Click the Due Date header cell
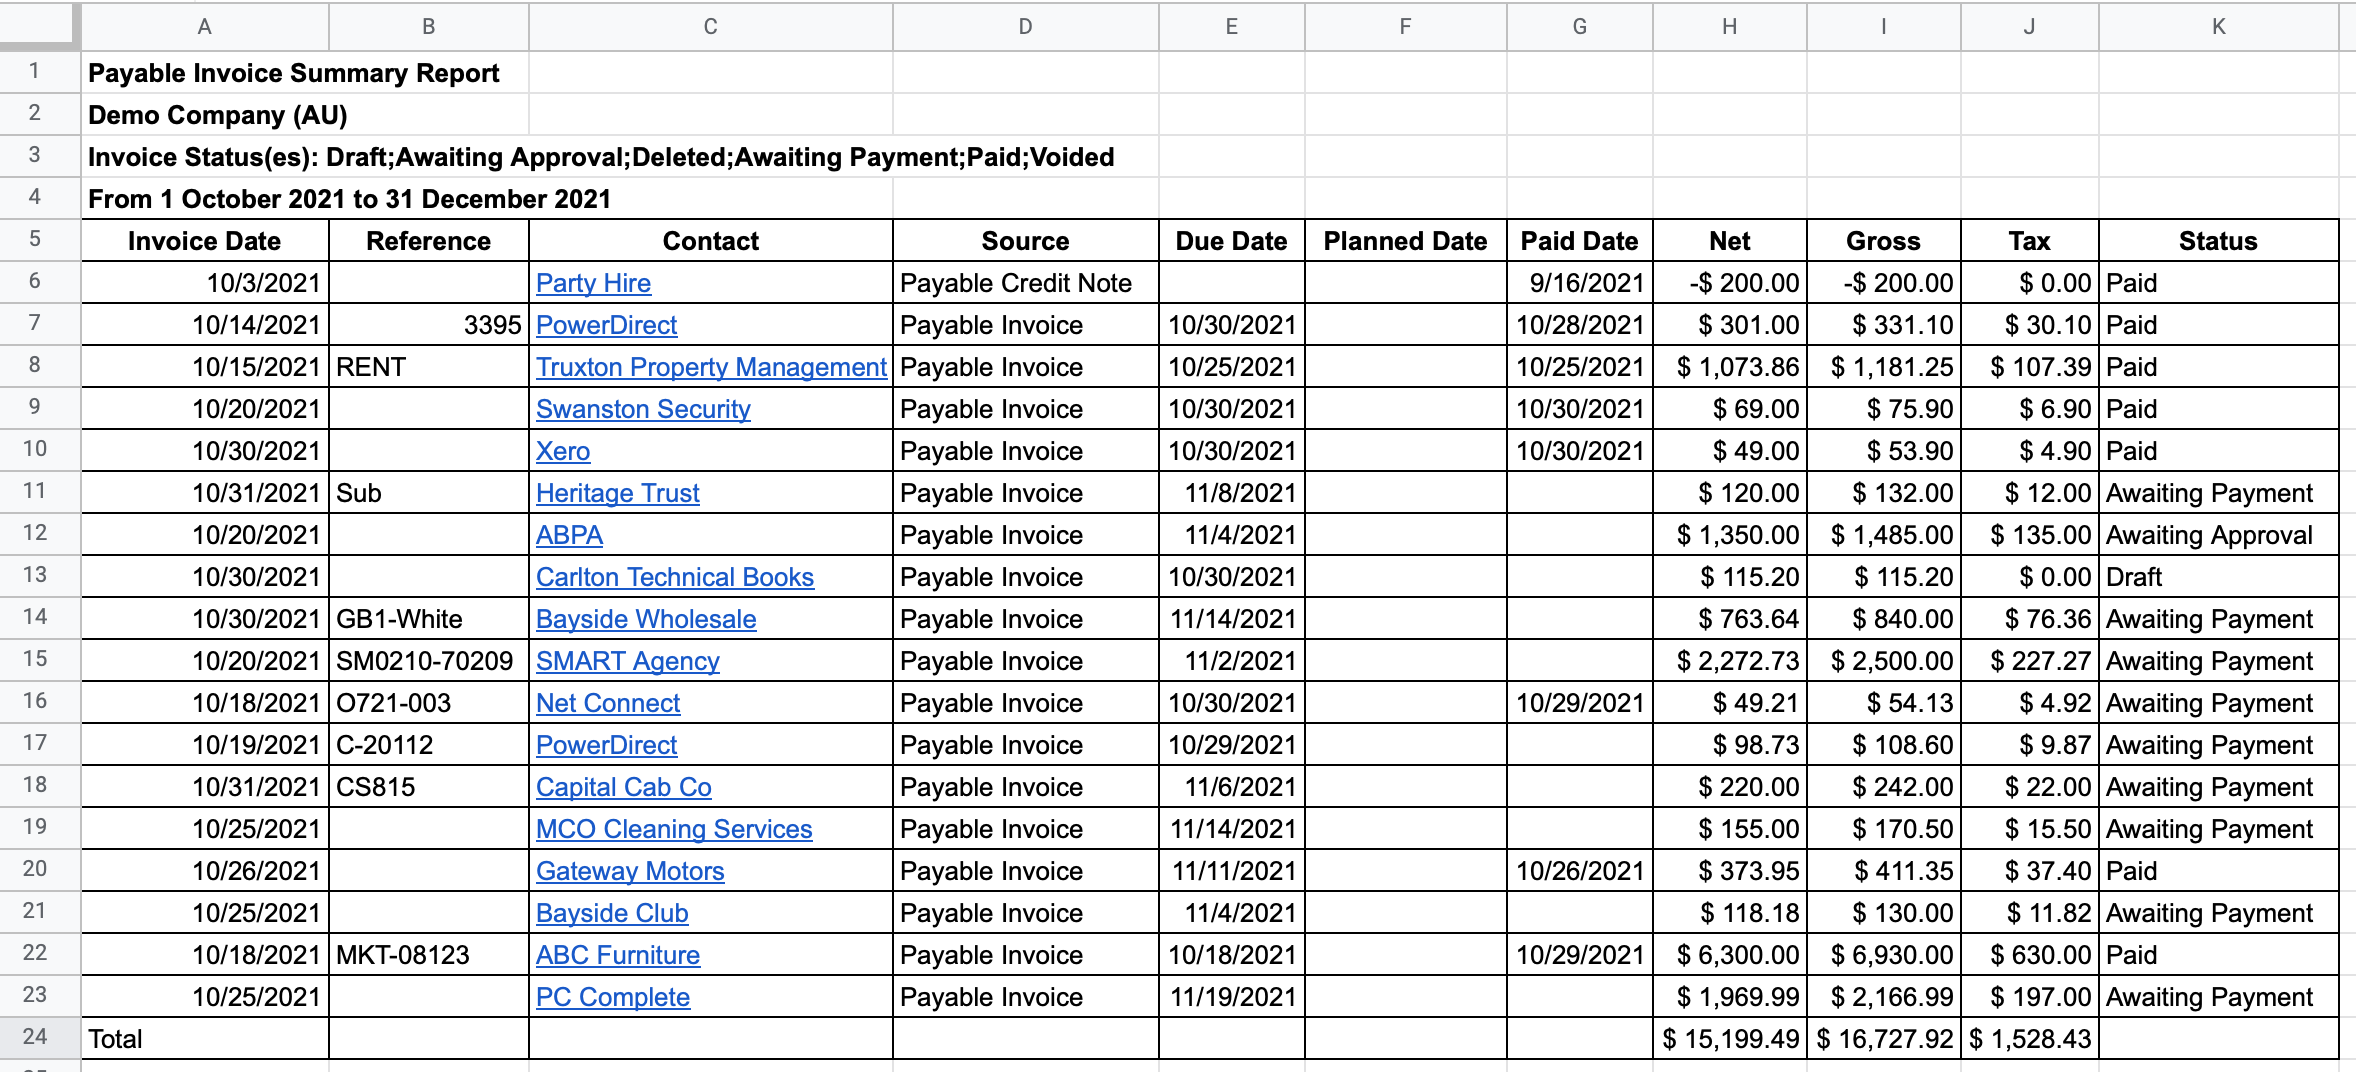Screen dimensions: 2356x1072 tap(1232, 241)
